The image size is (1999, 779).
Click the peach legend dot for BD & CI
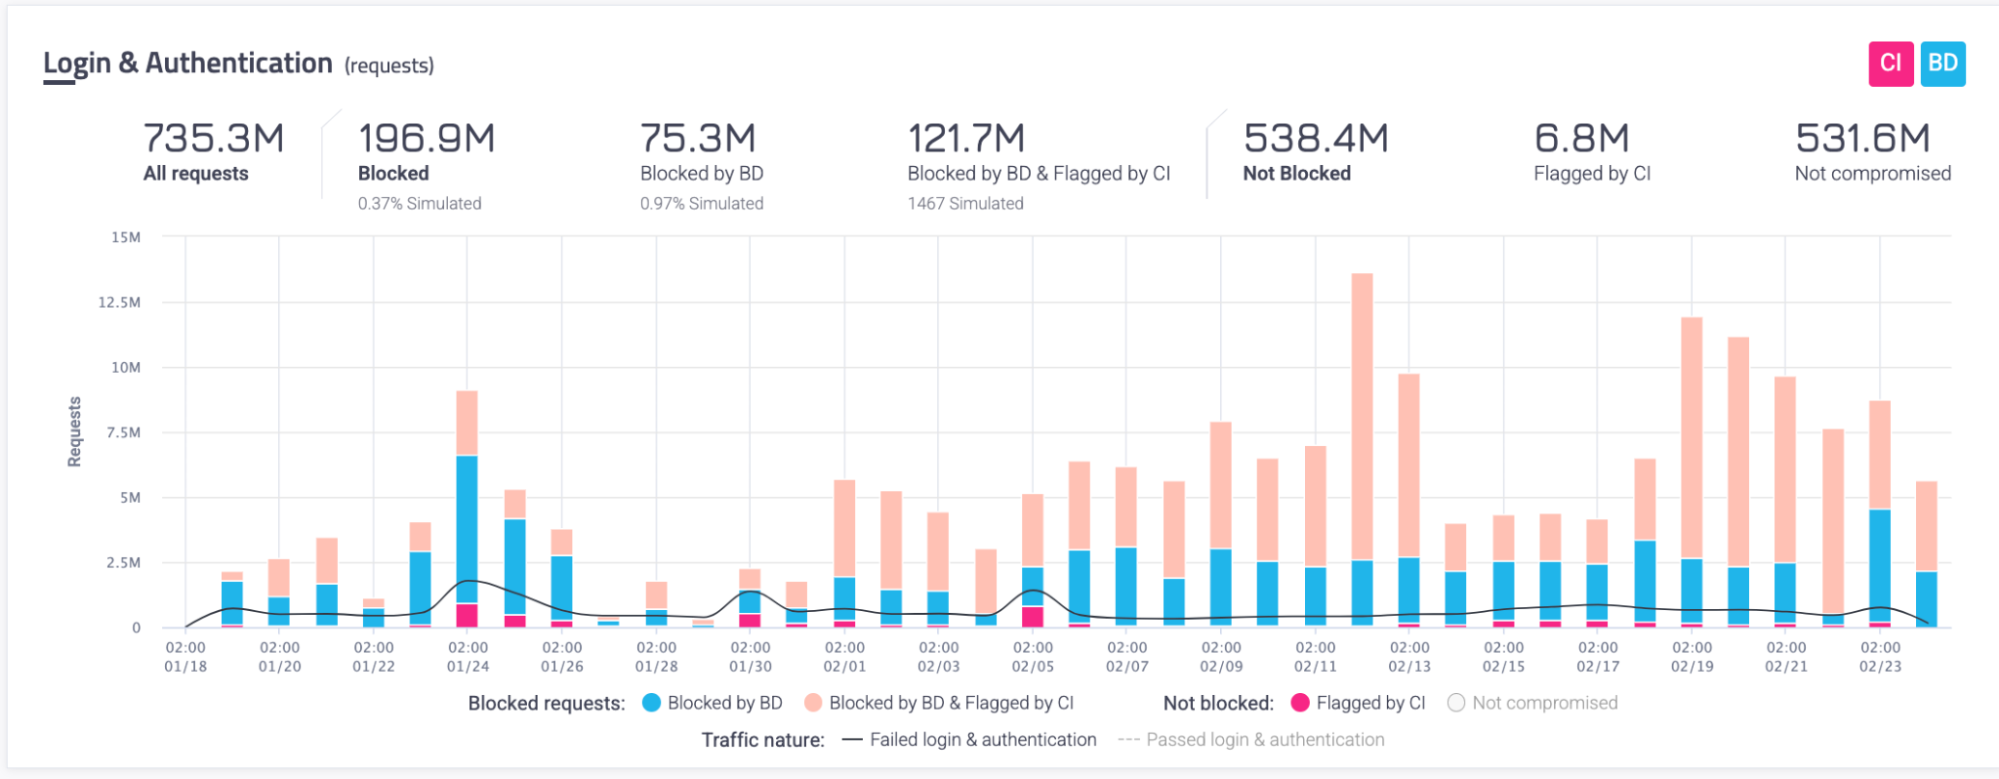pyautogui.click(x=813, y=703)
